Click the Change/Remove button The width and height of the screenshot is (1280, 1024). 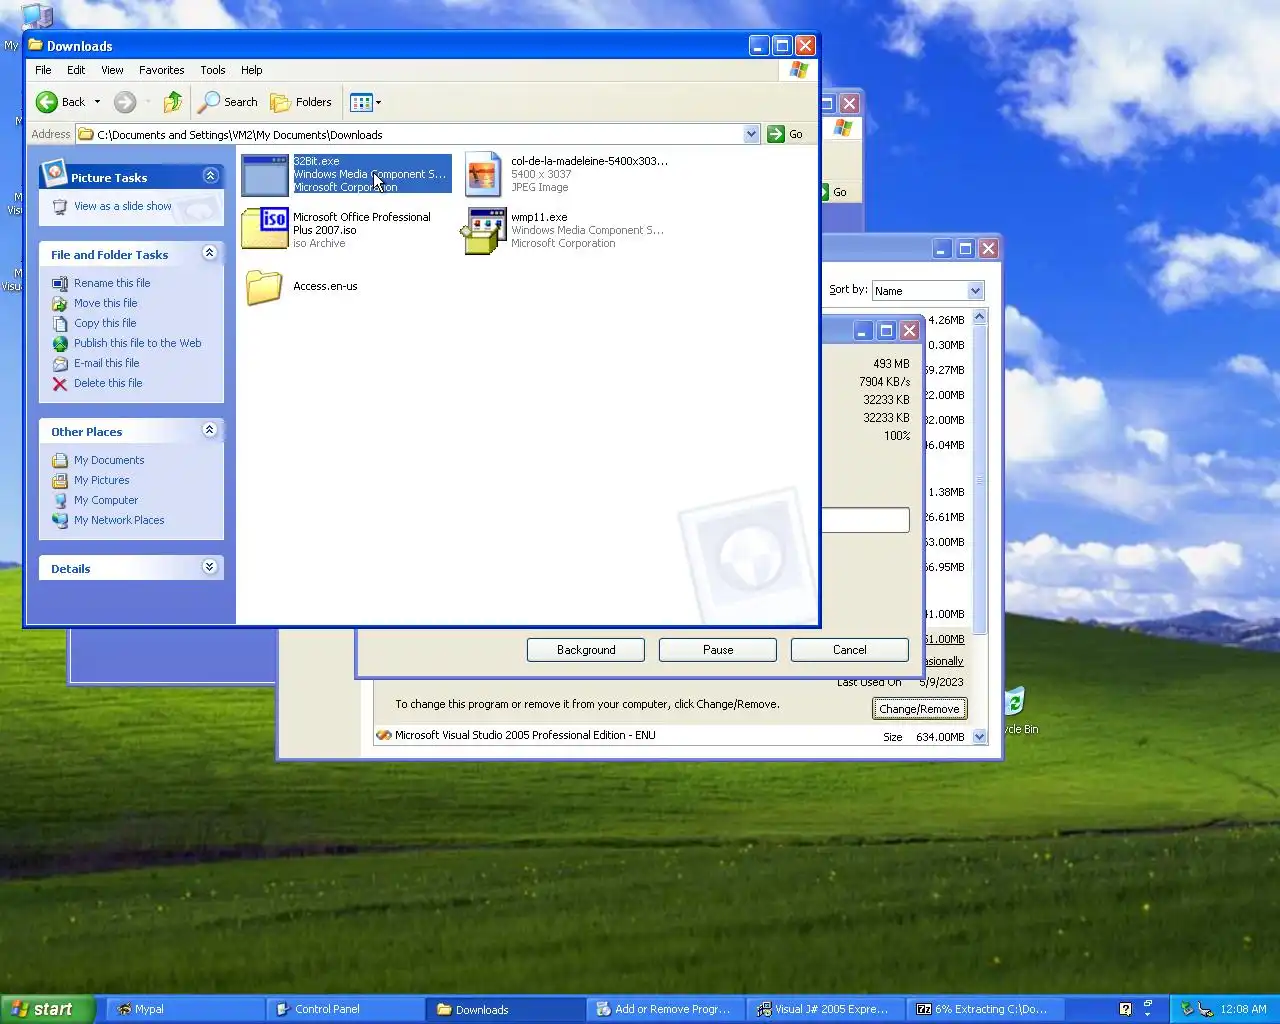pos(919,709)
